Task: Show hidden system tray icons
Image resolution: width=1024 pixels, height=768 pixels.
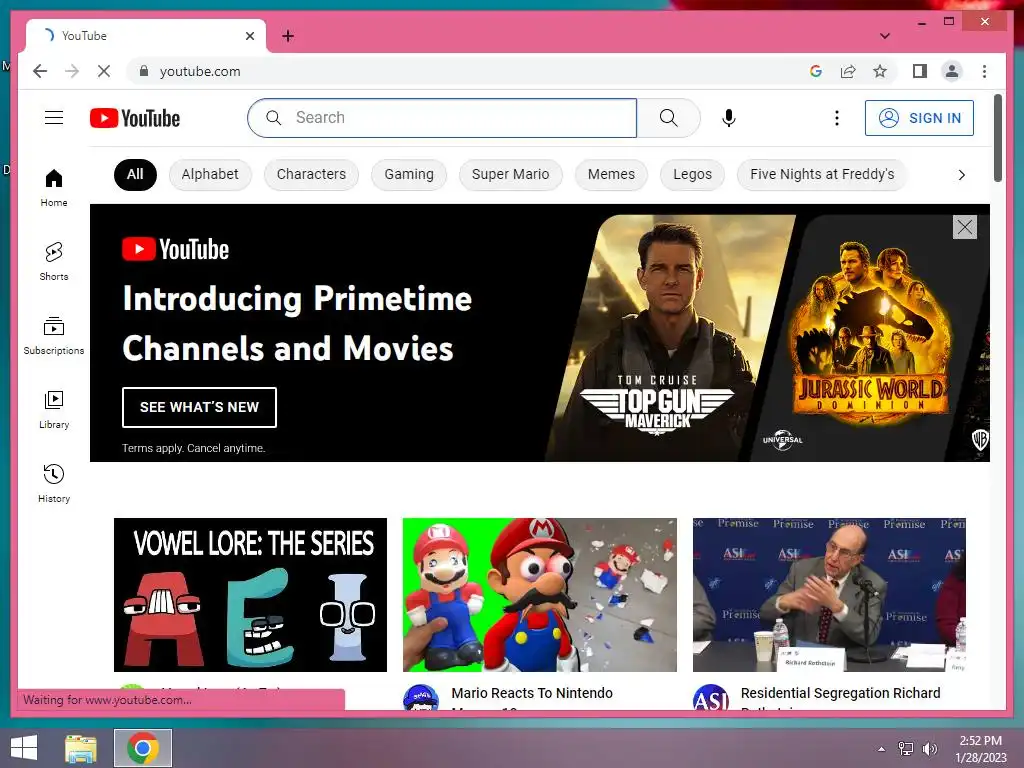Action: point(882,748)
